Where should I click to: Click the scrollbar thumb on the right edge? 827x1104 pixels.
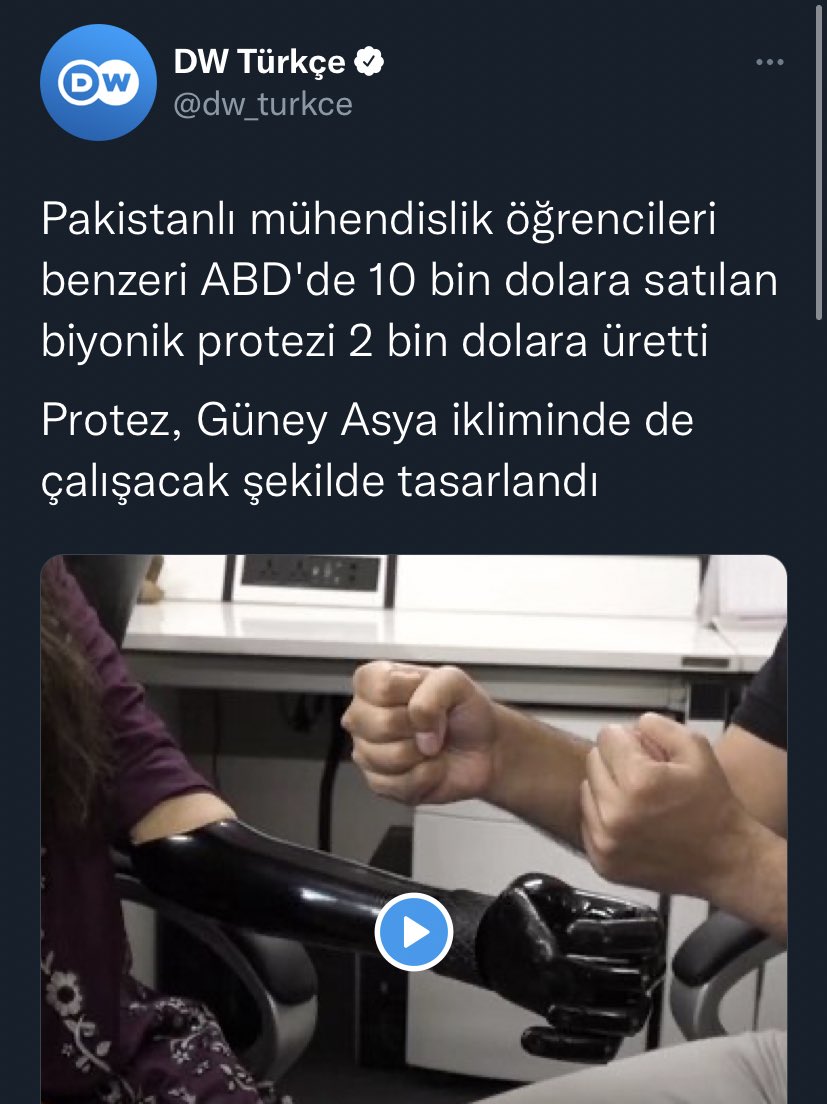tap(821, 161)
